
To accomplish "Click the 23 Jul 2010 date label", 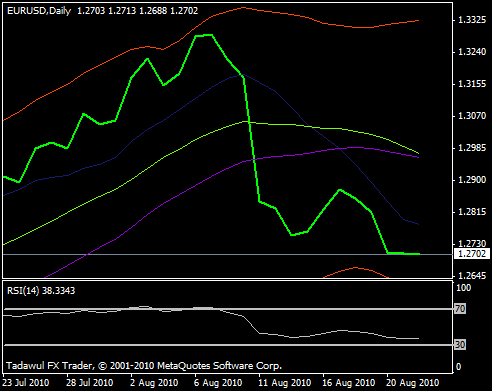I will pyautogui.click(x=26, y=382).
